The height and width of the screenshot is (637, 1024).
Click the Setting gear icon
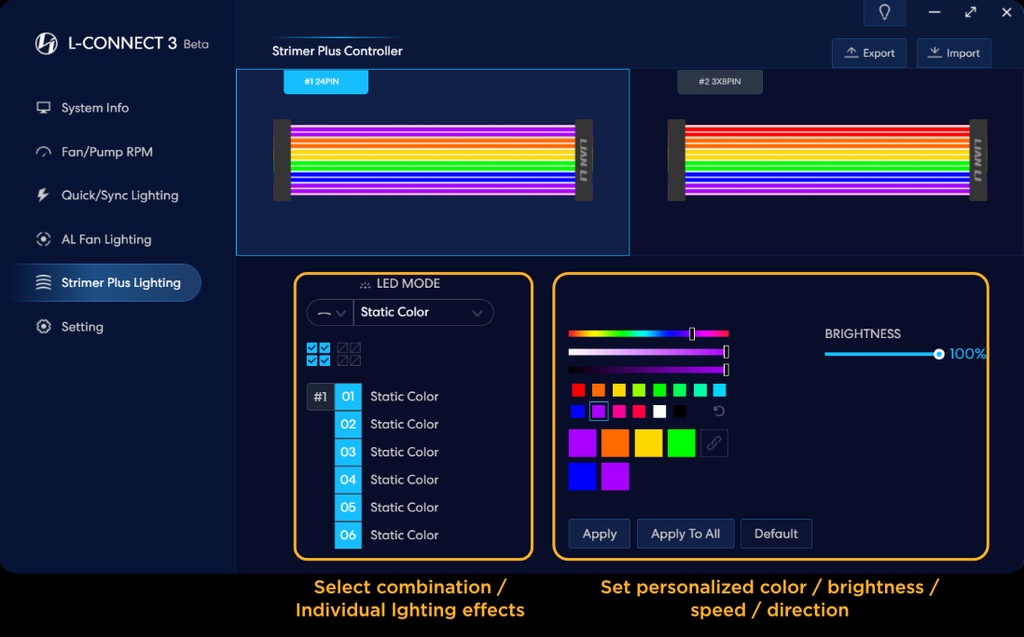(43, 327)
